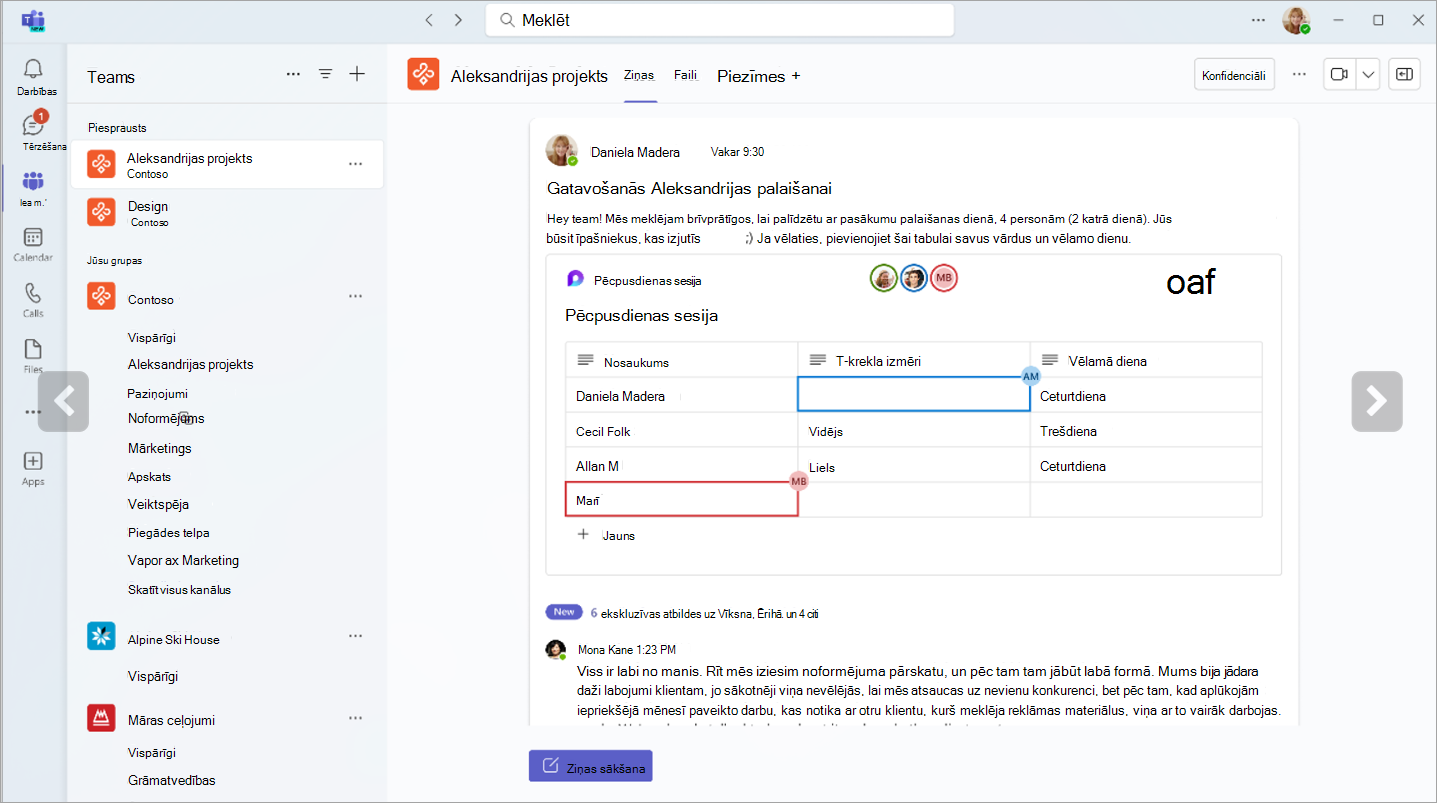Click Daniela Madera's post avatar

[561, 150]
